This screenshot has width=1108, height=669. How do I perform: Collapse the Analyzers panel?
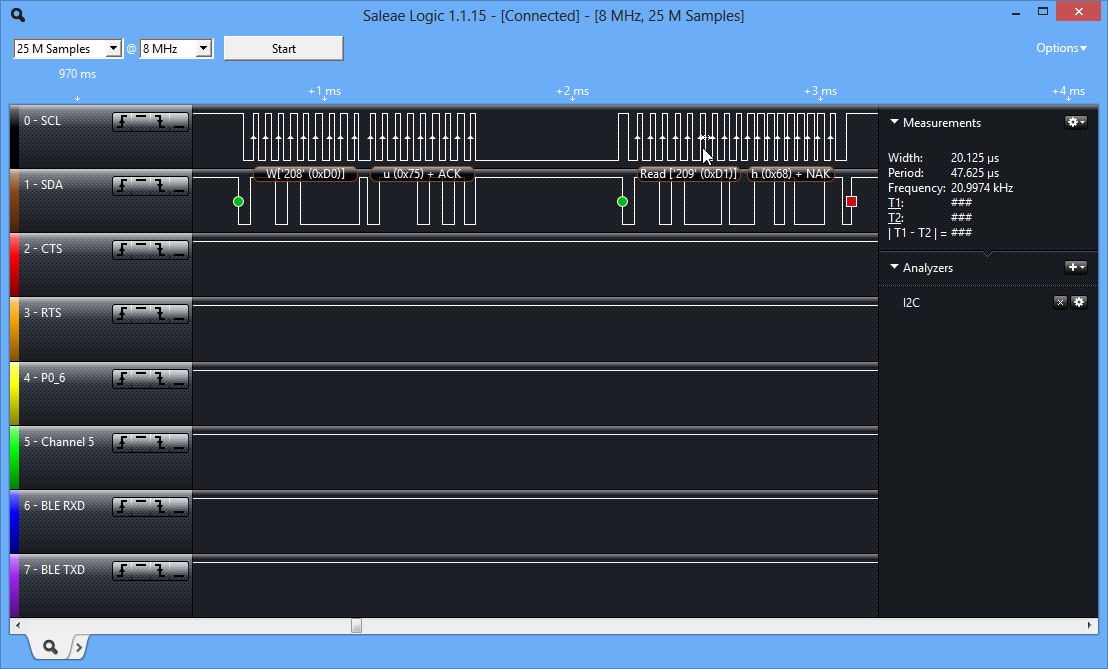click(894, 267)
